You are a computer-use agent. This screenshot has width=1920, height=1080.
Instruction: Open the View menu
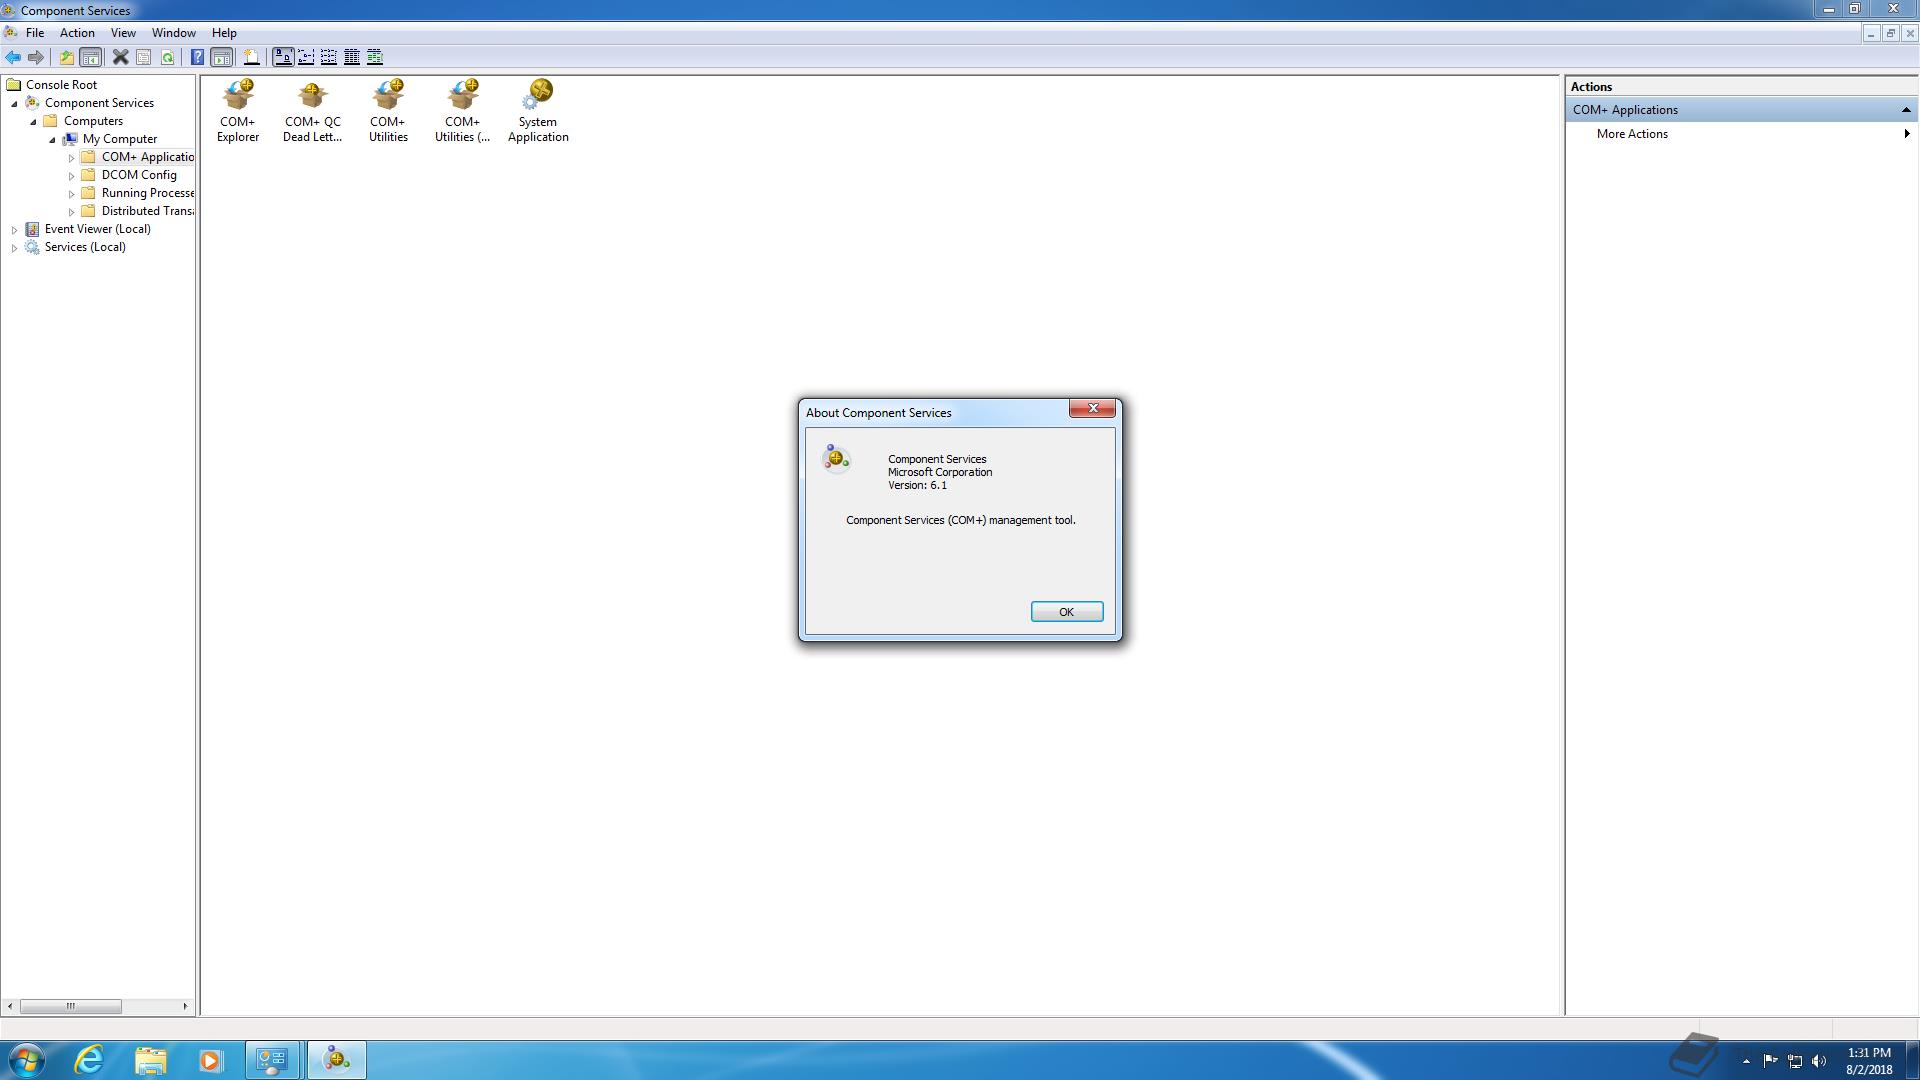[123, 33]
